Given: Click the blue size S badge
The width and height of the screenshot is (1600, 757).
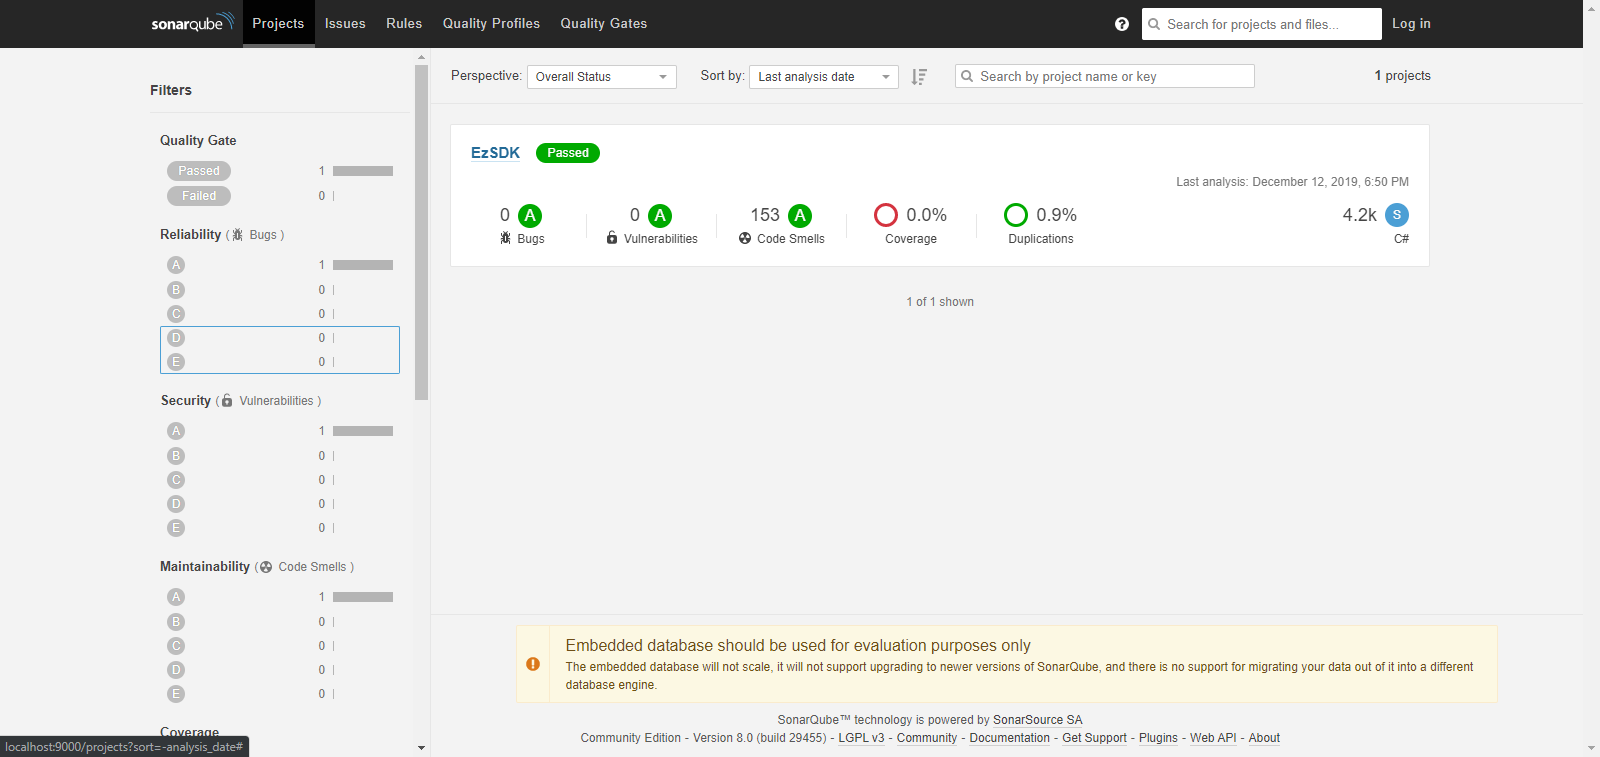Looking at the screenshot, I should click(x=1397, y=215).
